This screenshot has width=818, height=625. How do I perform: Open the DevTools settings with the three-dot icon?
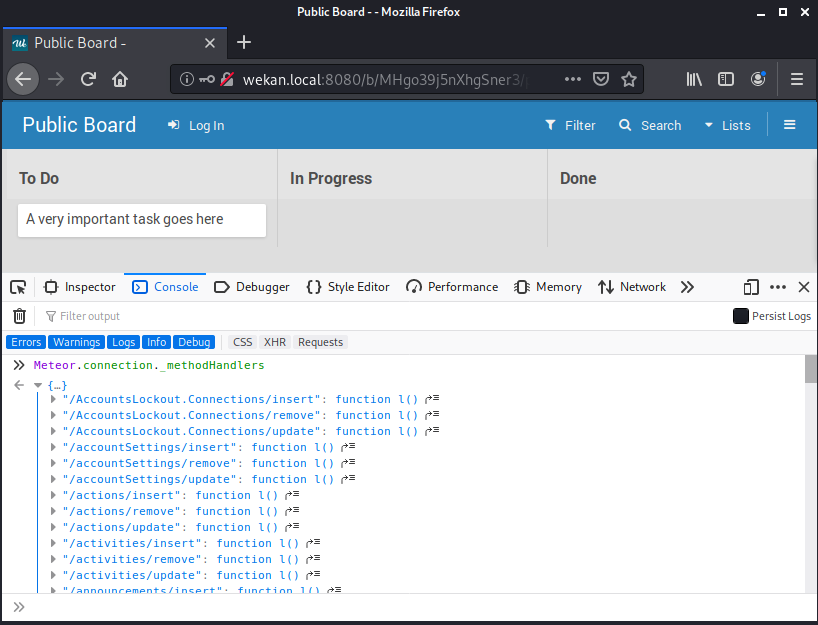778,287
